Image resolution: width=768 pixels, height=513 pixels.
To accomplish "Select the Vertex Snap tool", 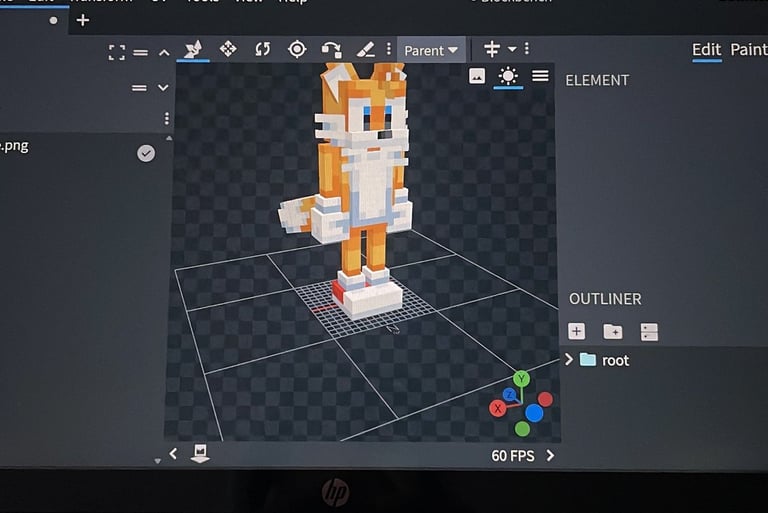I will click(x=332, y=49).
